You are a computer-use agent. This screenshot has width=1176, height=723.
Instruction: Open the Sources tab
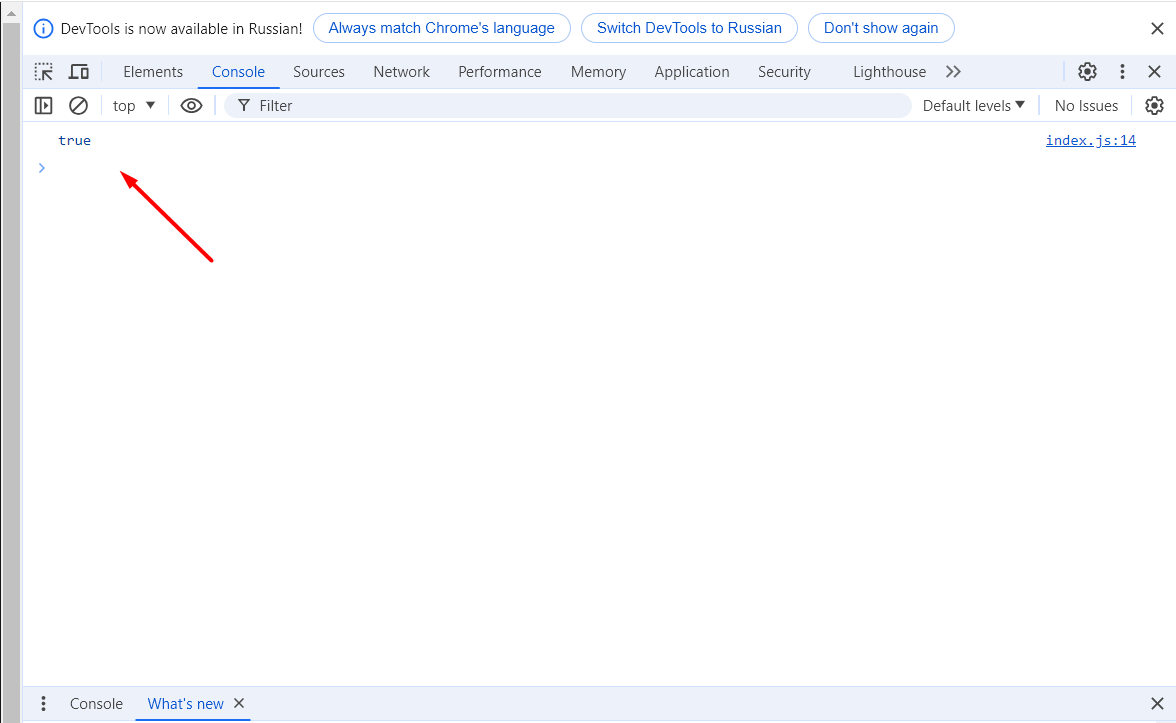click(319, 72)
